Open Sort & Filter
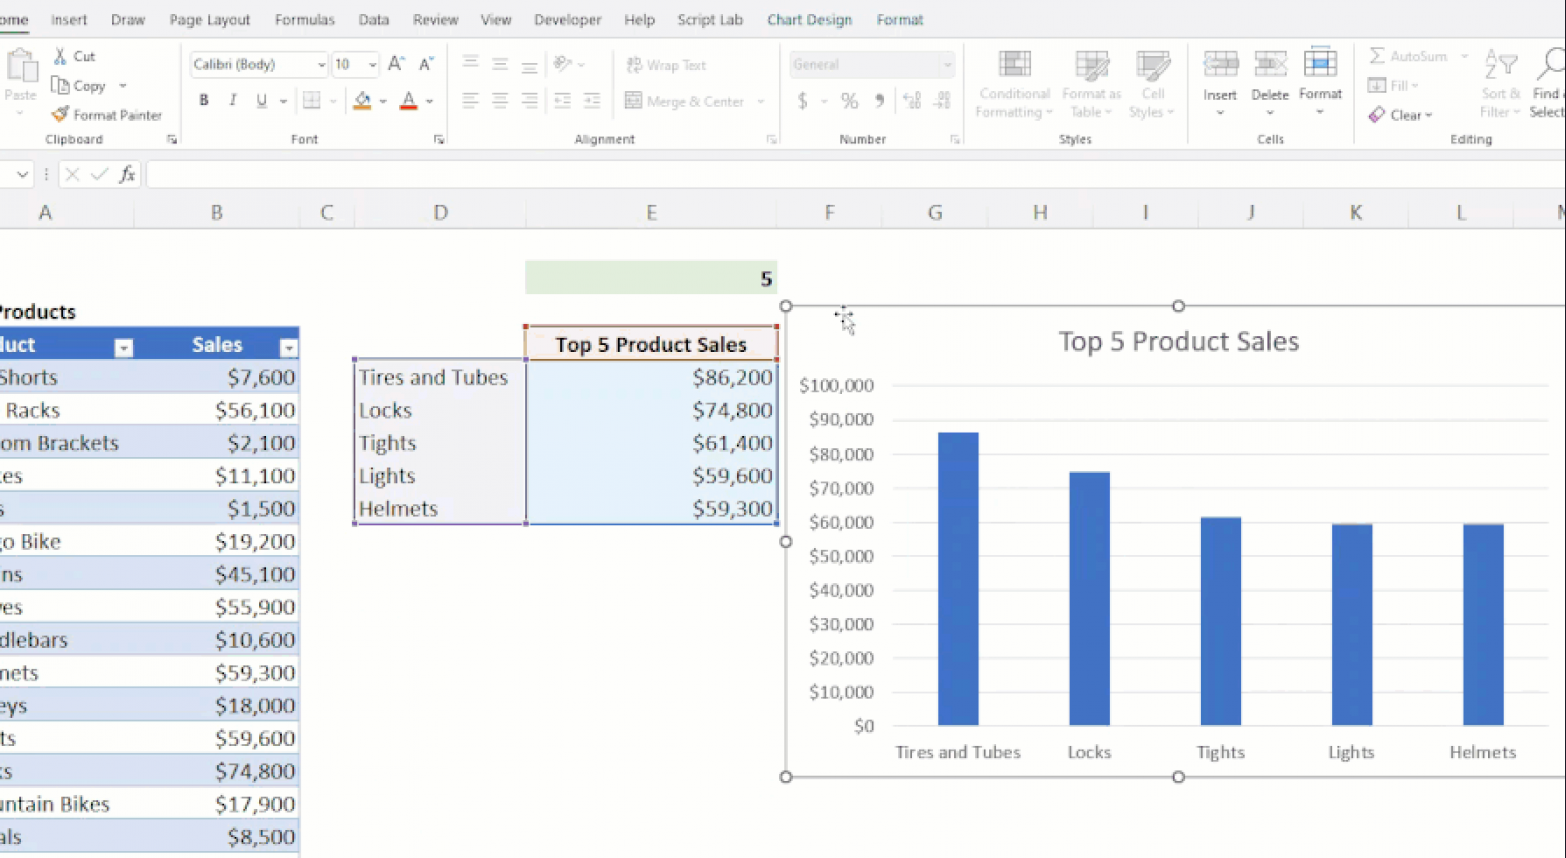This screenshot has width=1566, height=858. 1500,84
